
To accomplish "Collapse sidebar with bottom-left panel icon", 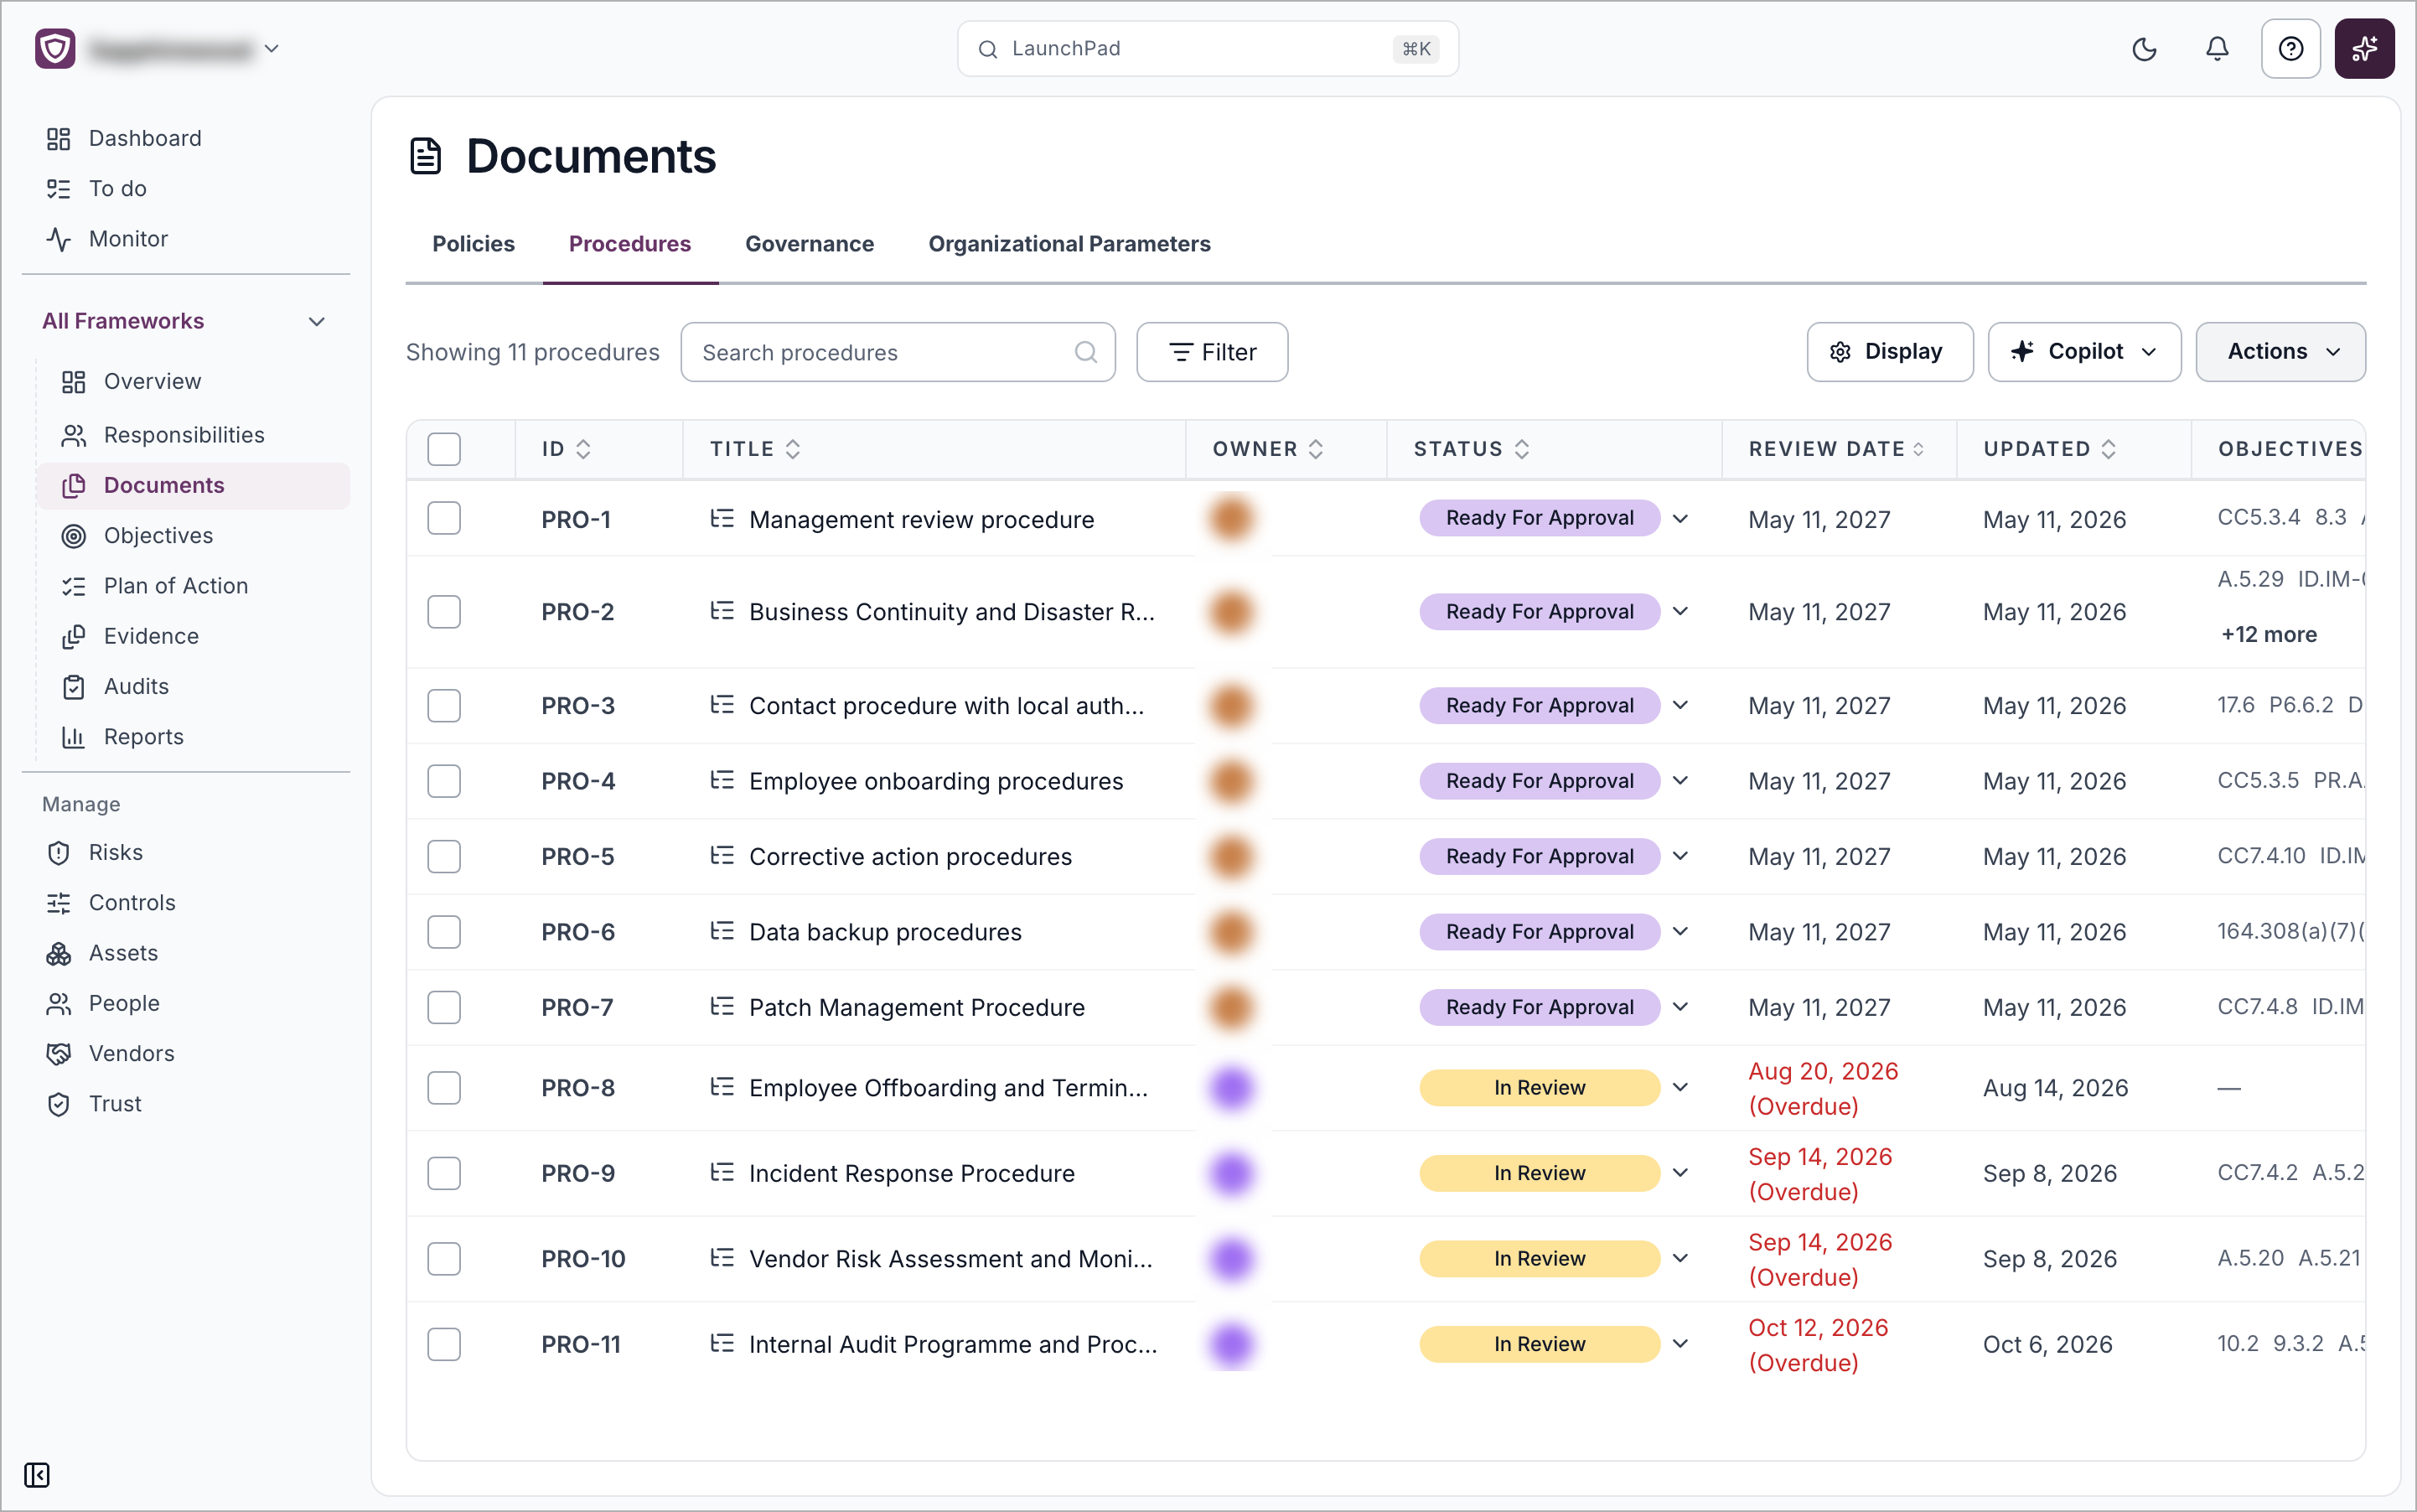I will pyautogui.click(x=37, y=1474).
